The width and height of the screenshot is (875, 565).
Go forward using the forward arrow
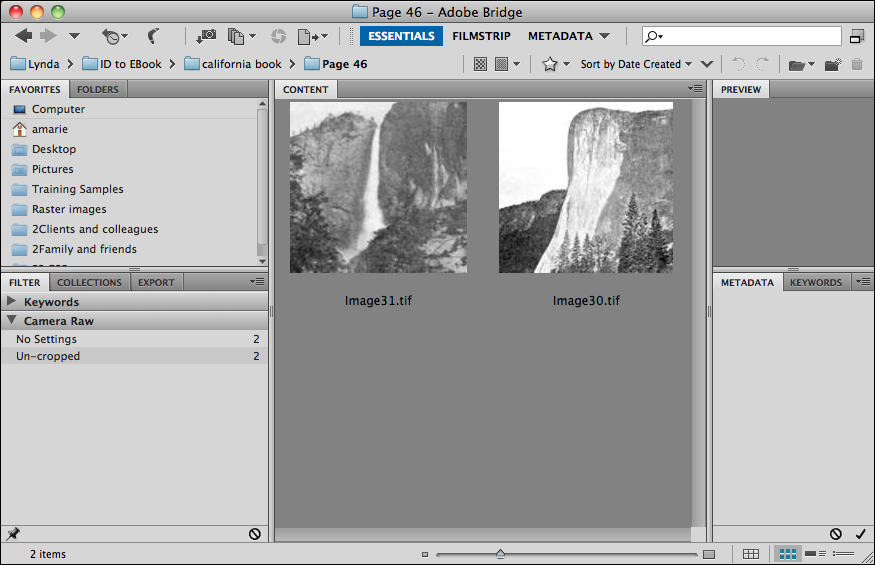click(x=48, y=36)
